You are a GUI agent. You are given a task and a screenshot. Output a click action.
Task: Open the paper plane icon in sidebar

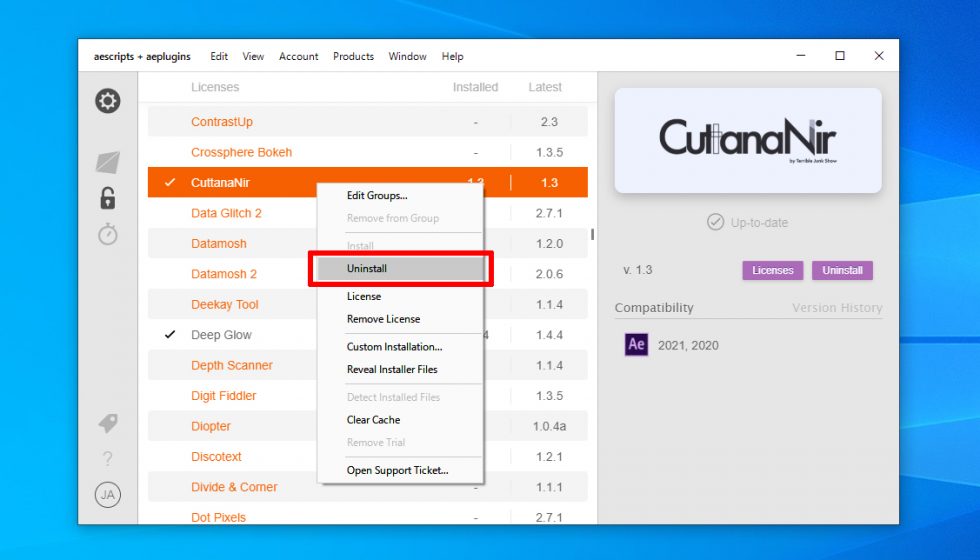(108, 162)
